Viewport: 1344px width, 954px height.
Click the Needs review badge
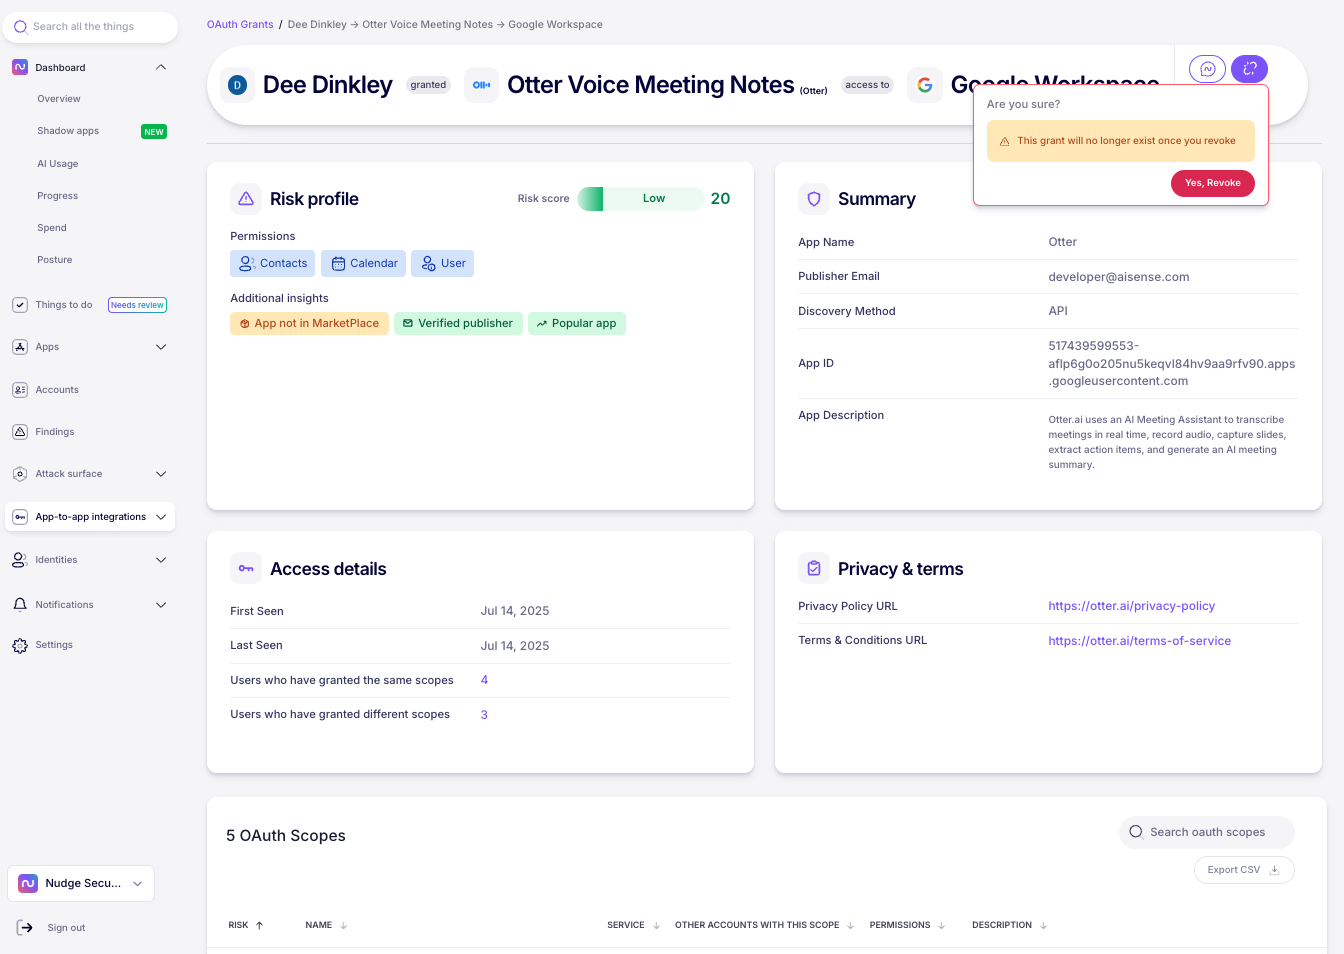[x=137, y=305]
